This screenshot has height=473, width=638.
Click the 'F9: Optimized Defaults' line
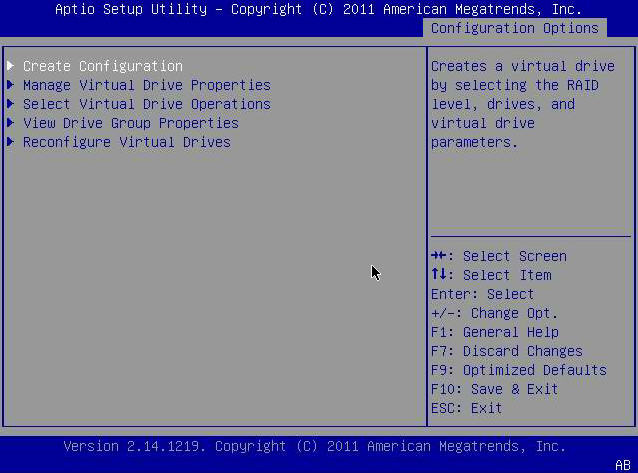(x=519, y=370)
